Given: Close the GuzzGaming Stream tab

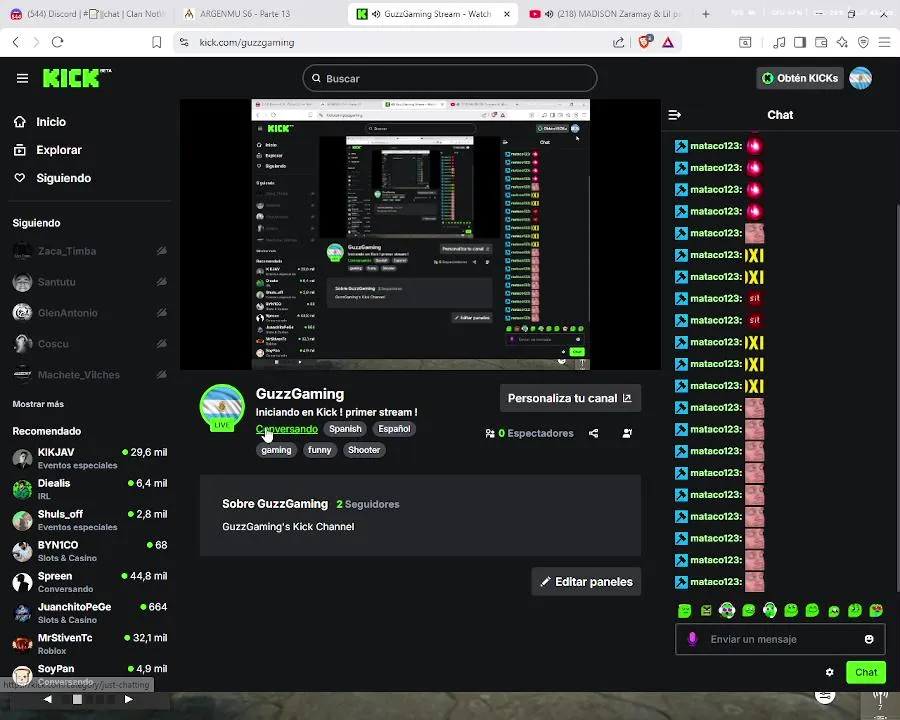Looking at the screenshot, I should 507,14.
